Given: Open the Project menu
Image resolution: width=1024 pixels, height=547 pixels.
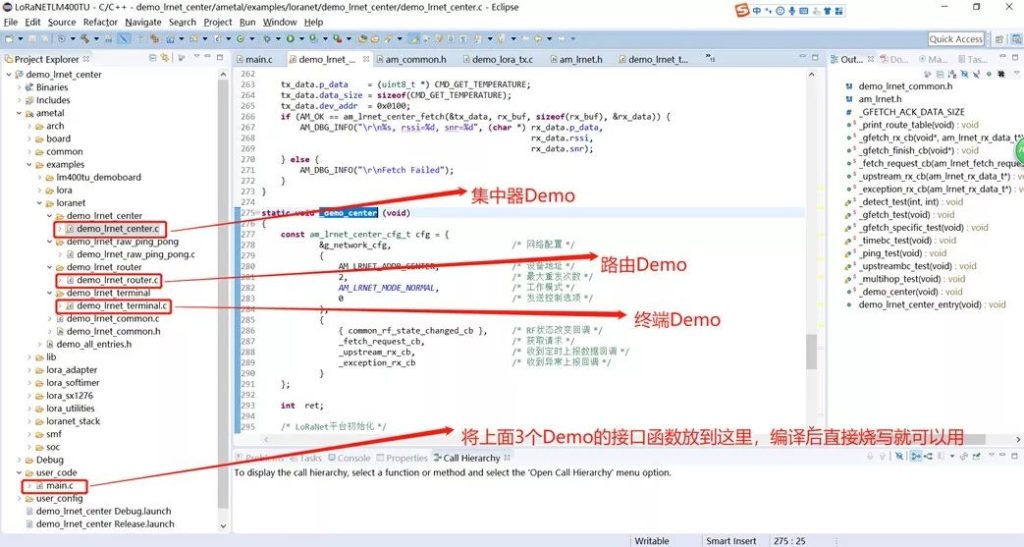Looking at the screenshot, I should click(x=217, y=22).
